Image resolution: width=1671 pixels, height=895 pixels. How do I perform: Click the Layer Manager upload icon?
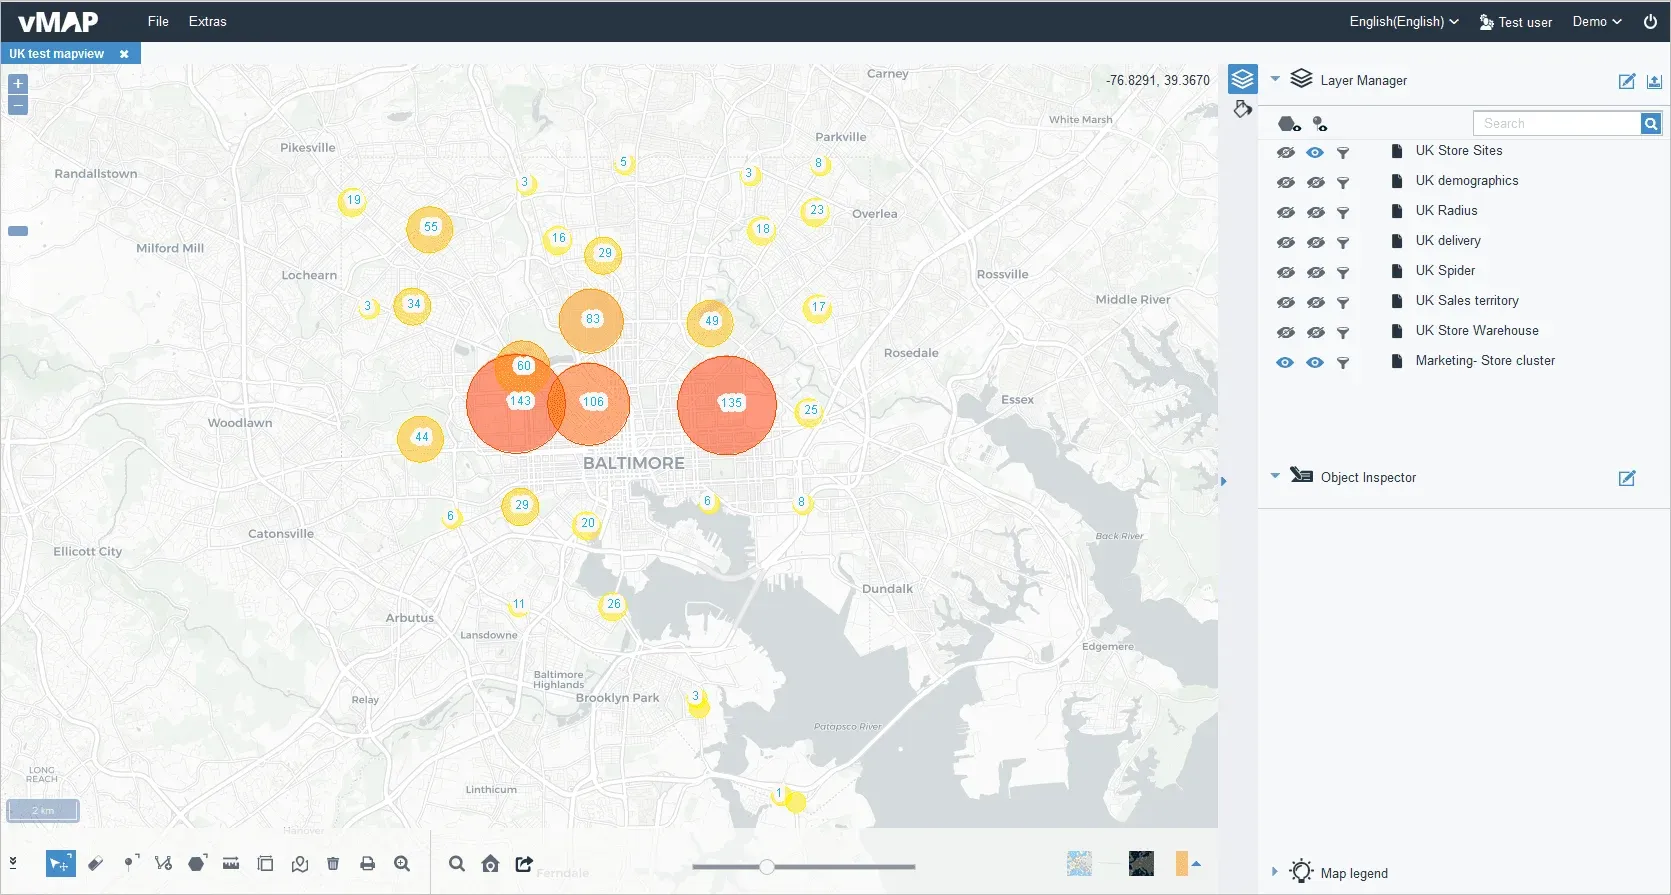click(1654, 81)
